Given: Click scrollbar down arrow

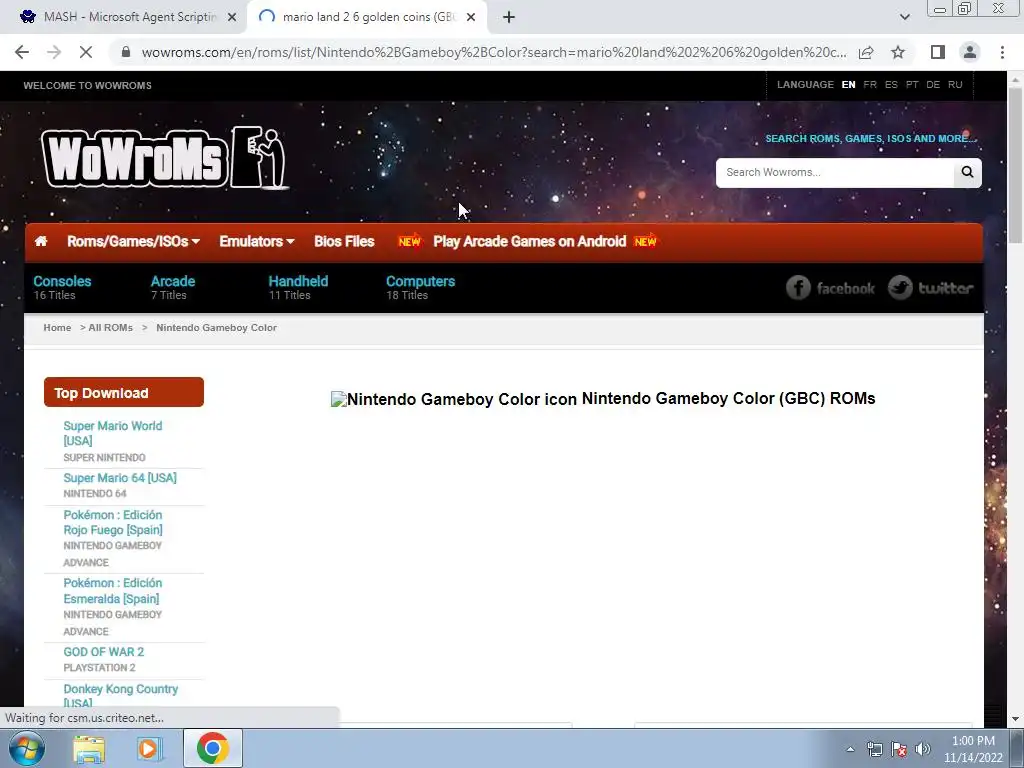Looking at the screenshot, I should (1016, 719).
